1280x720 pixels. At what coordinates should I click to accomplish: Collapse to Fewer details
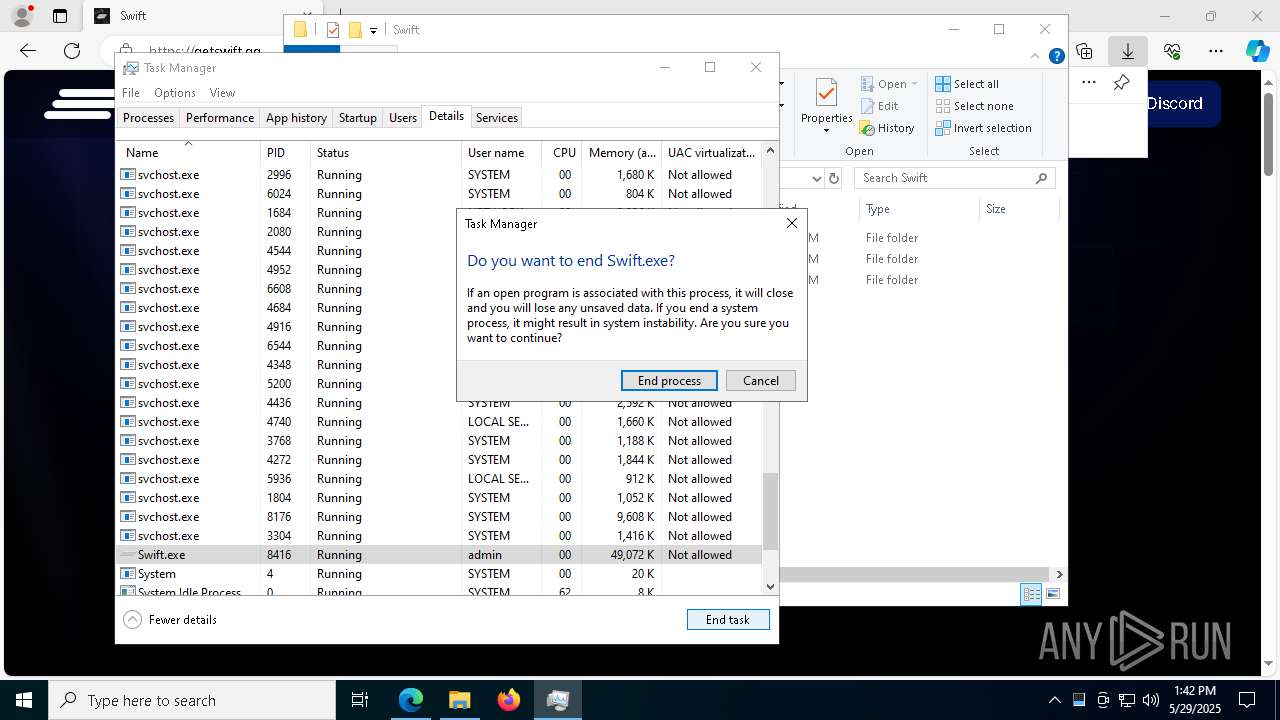click(170, 619)
